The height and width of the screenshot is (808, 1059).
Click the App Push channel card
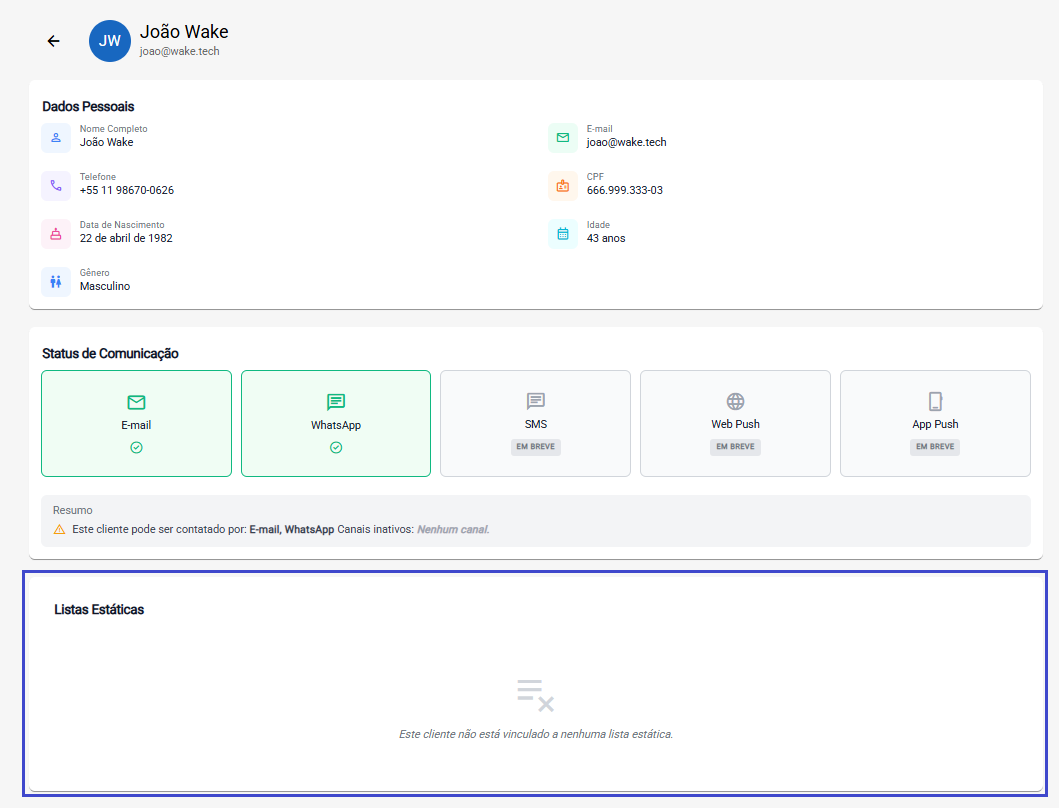[x=935, y=423]
